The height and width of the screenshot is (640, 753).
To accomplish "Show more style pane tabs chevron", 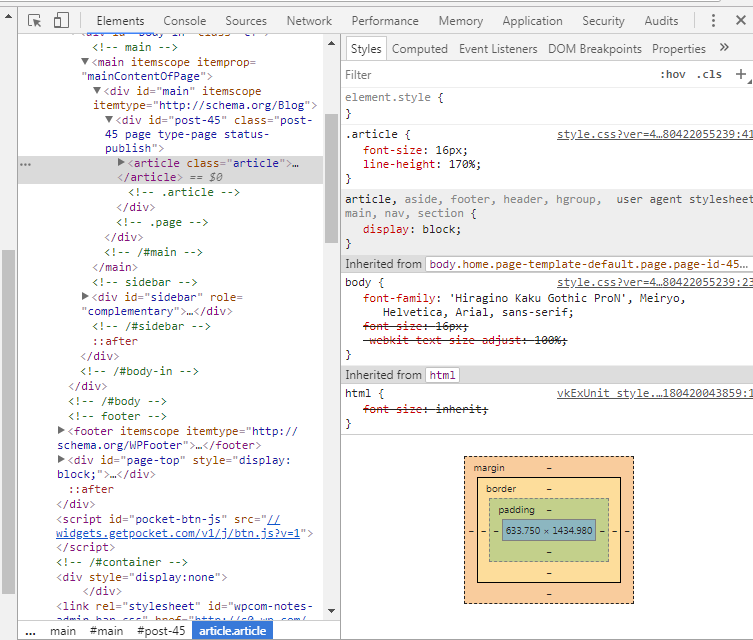I will pyautogui.click(x=724, y=48).
